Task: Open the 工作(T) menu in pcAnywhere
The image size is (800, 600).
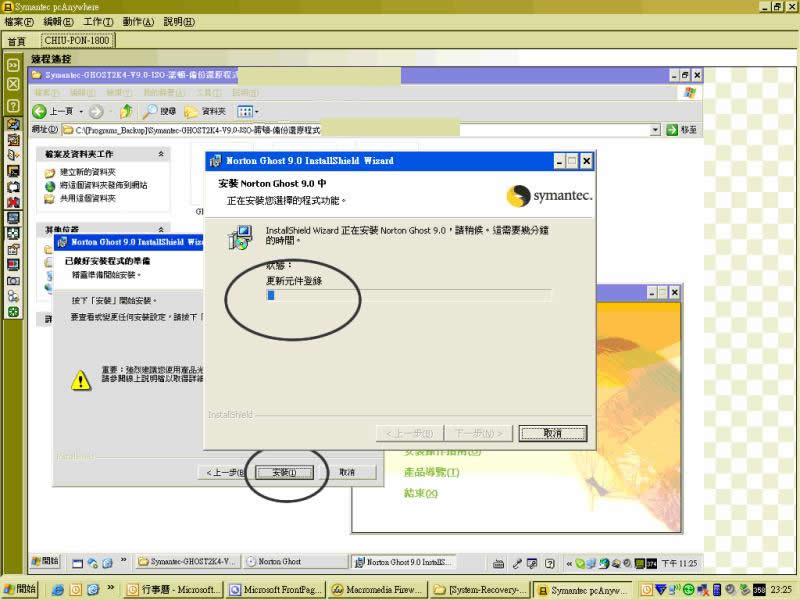Action: click(98, 22)
